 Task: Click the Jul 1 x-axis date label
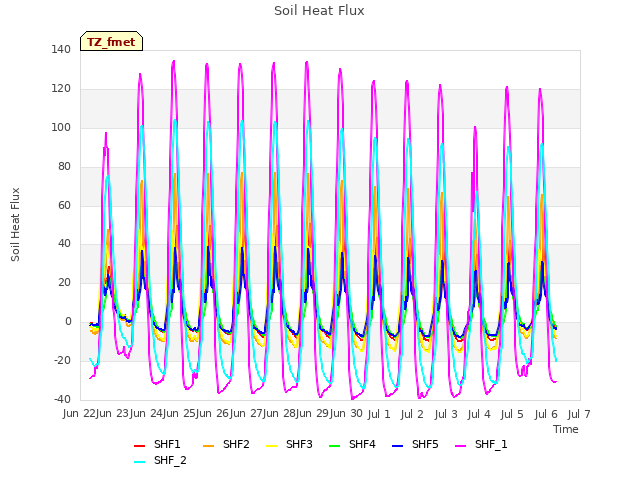click(x=379, y=414)
